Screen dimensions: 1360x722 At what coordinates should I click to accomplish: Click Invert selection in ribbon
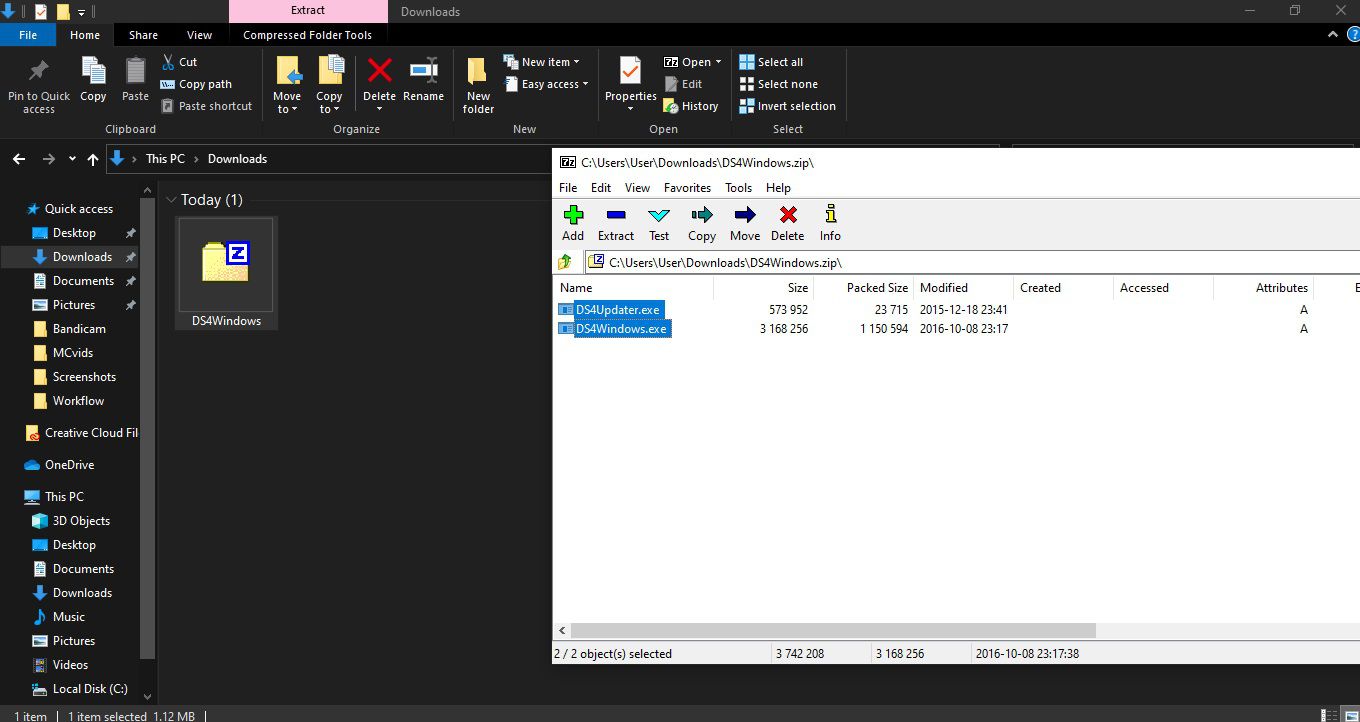[787, 106]
